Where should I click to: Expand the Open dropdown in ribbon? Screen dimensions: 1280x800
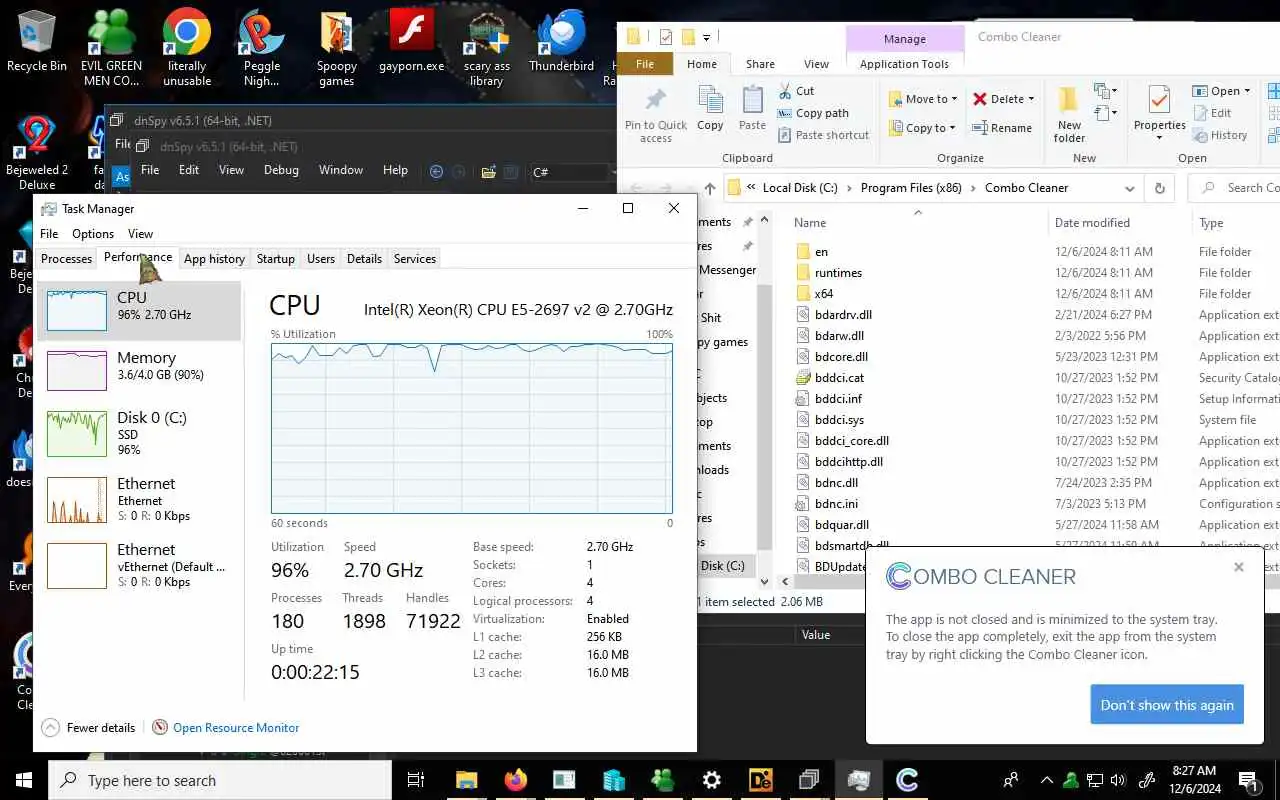[1247, 91]
